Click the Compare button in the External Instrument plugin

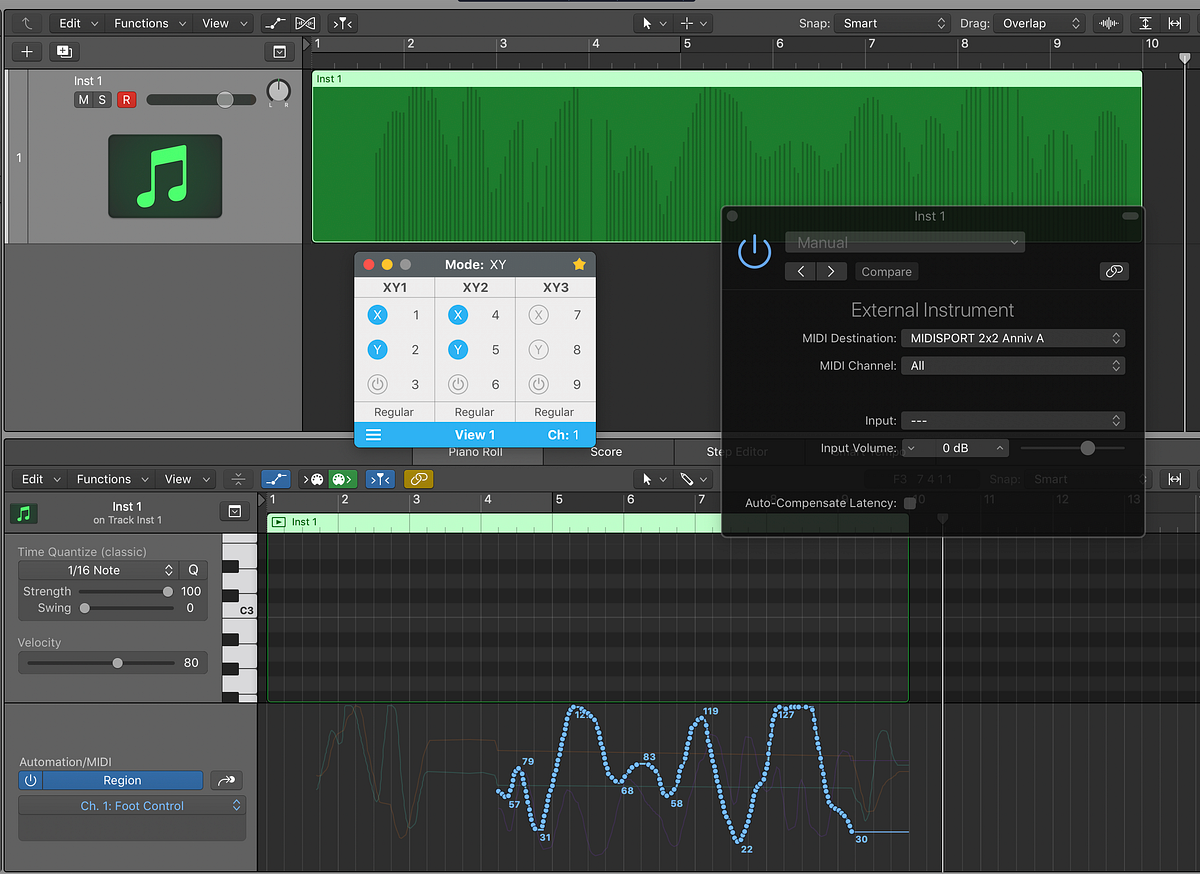tap(886, 271)
